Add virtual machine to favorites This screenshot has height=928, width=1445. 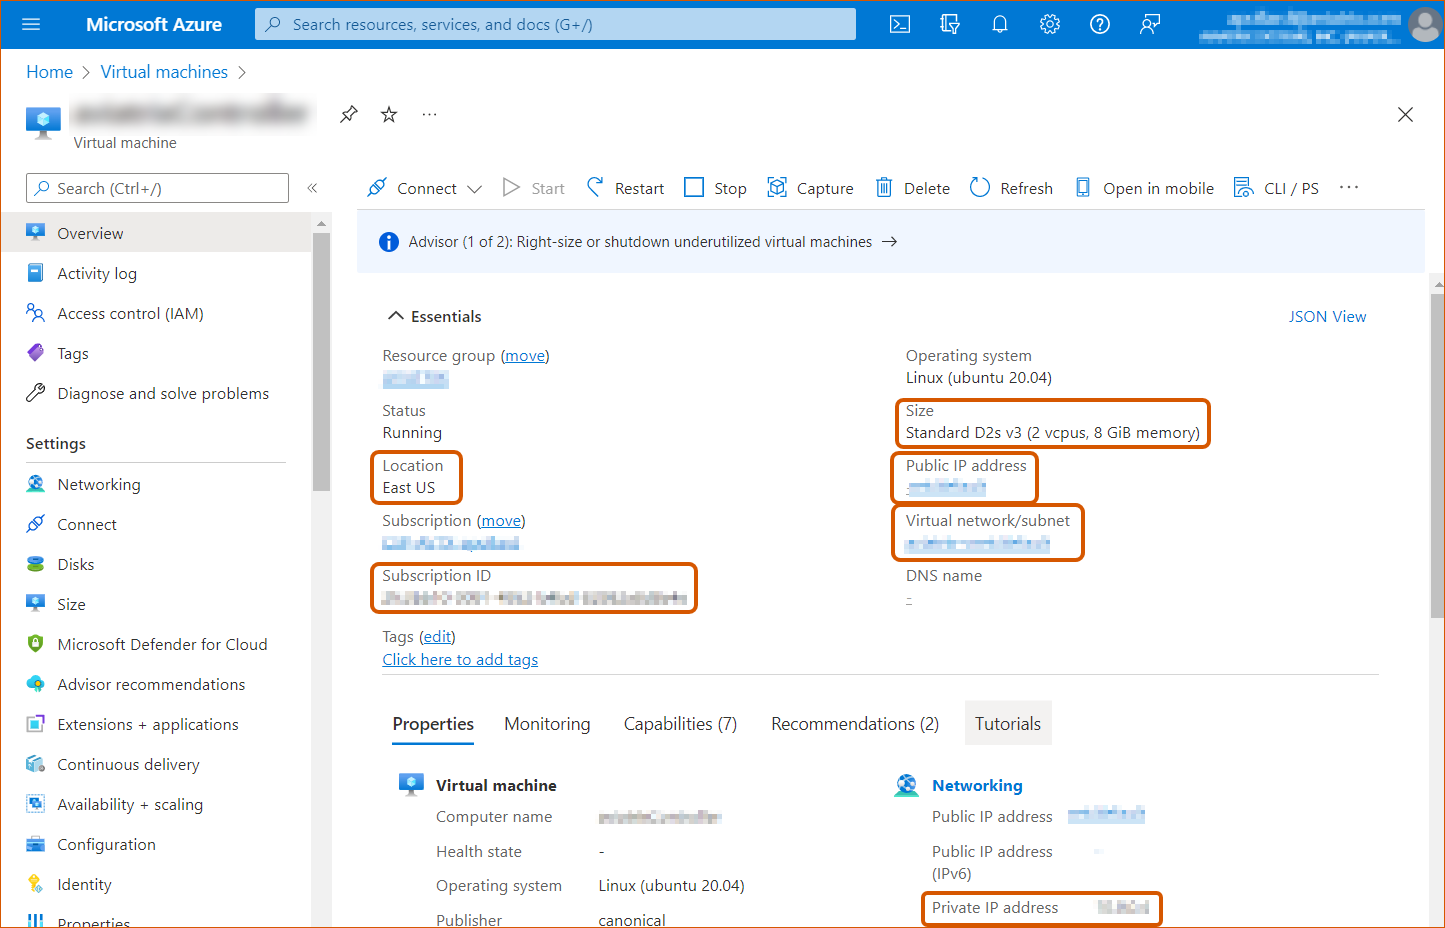click(x=388, y=114)
